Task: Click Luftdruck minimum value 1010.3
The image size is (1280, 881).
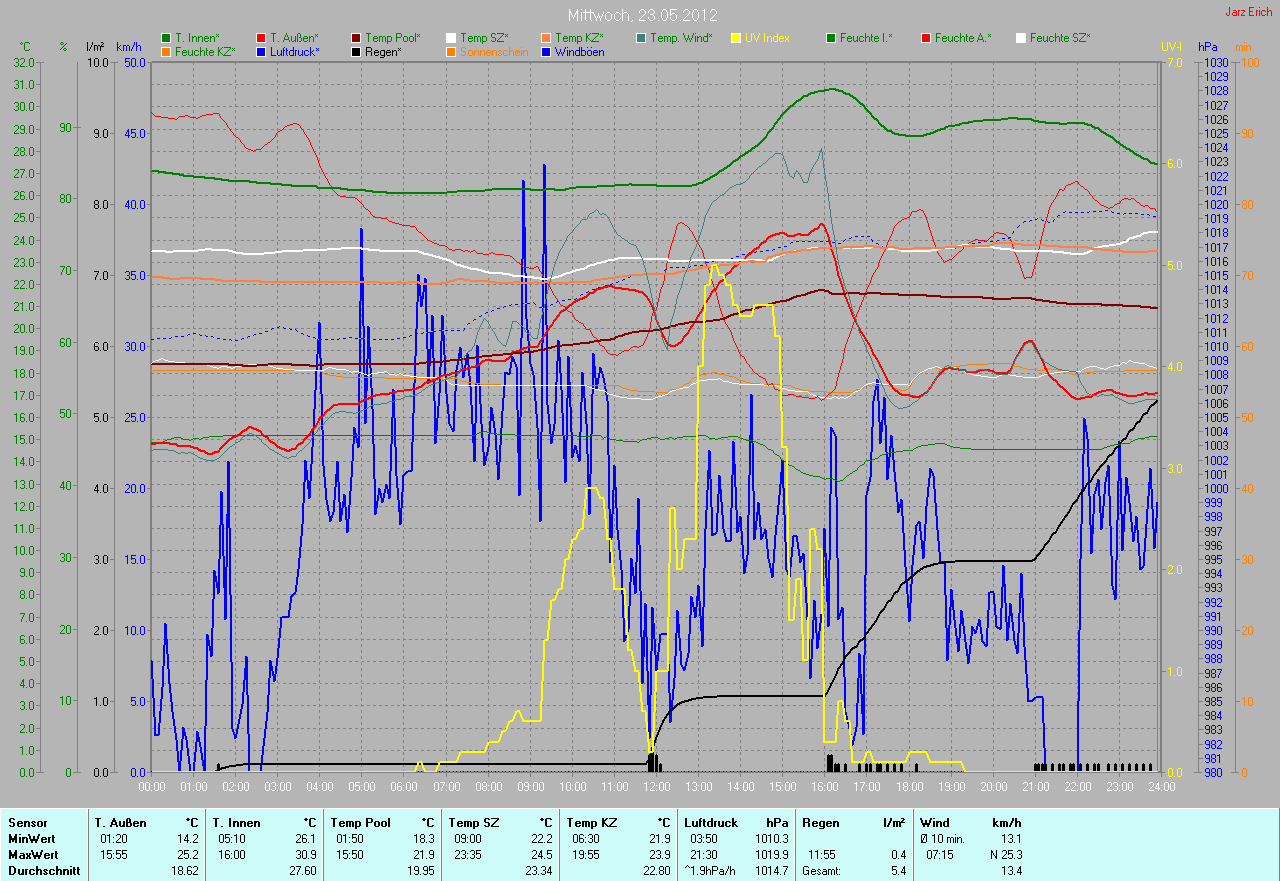Action: tap(770, 839)
